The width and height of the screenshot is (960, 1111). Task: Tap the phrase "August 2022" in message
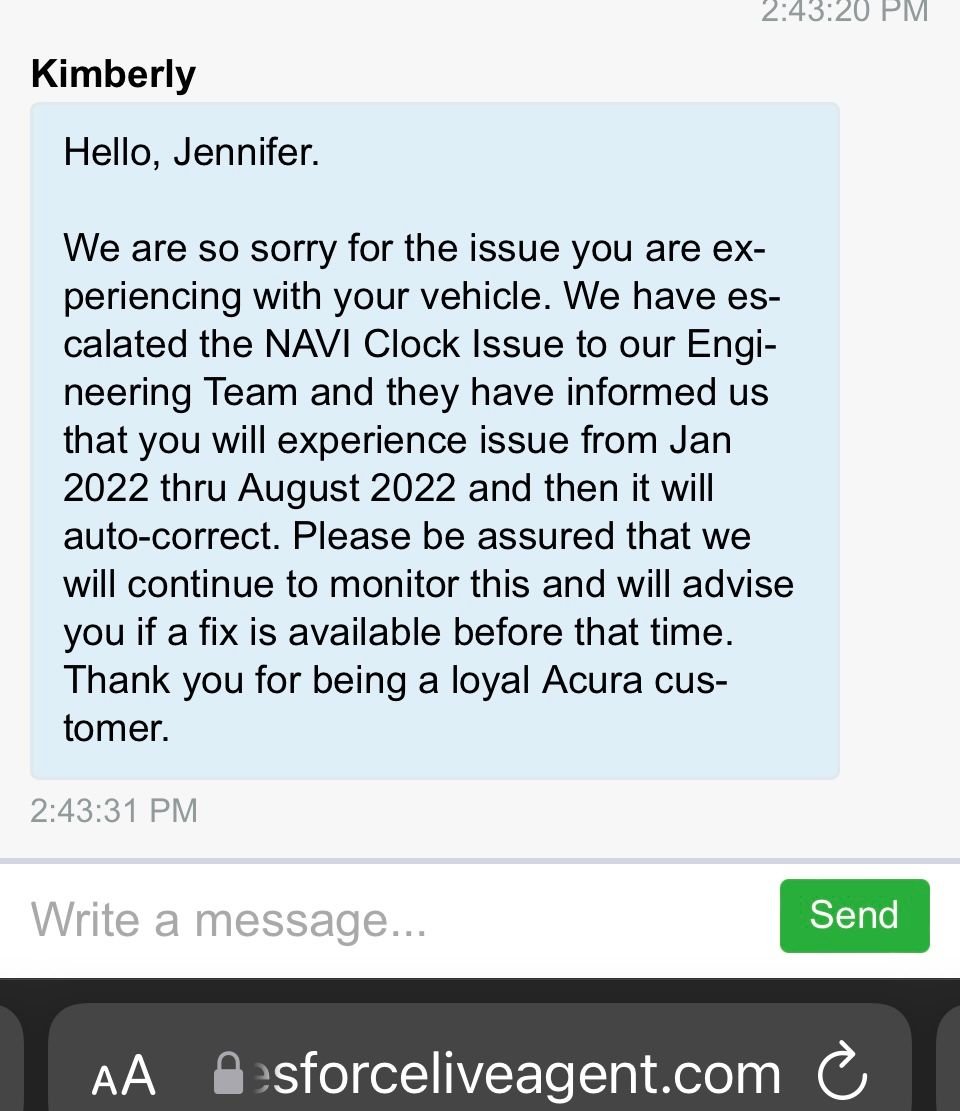coord(347,488)
